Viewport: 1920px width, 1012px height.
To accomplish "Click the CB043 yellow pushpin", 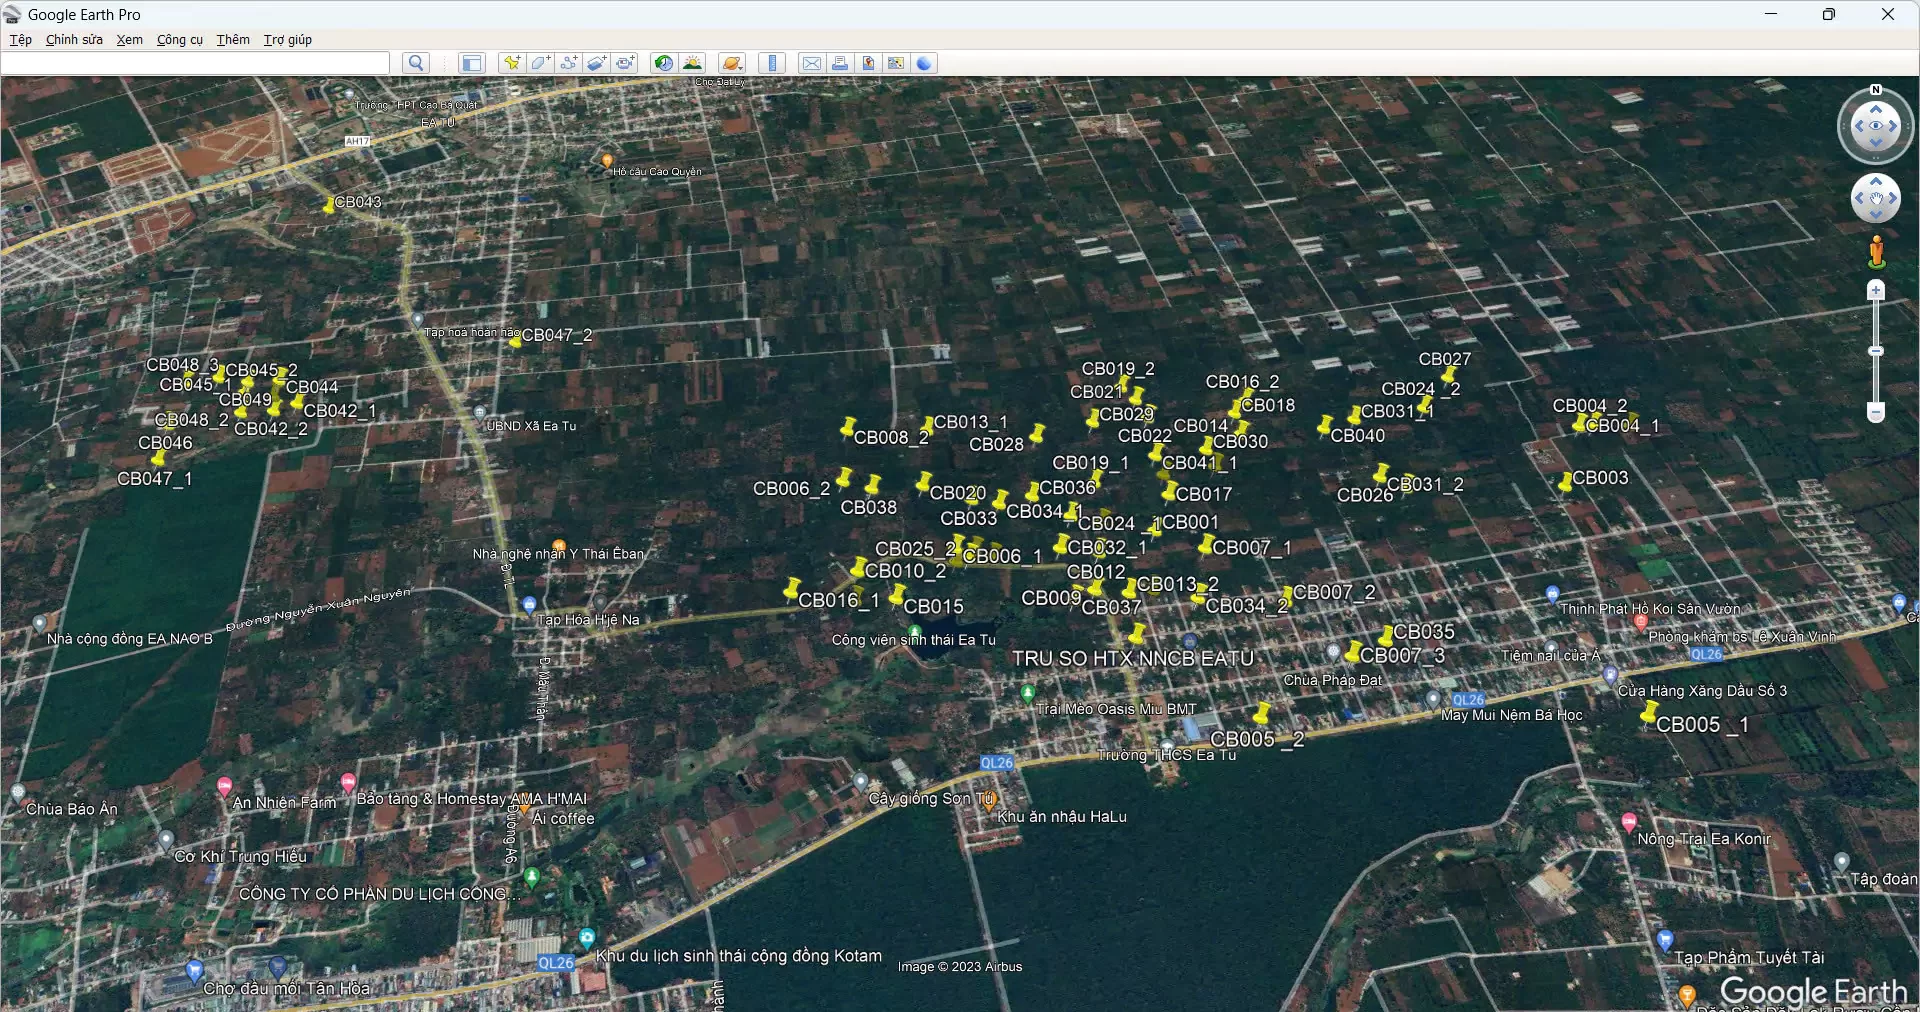I will [x=328, y=205].
